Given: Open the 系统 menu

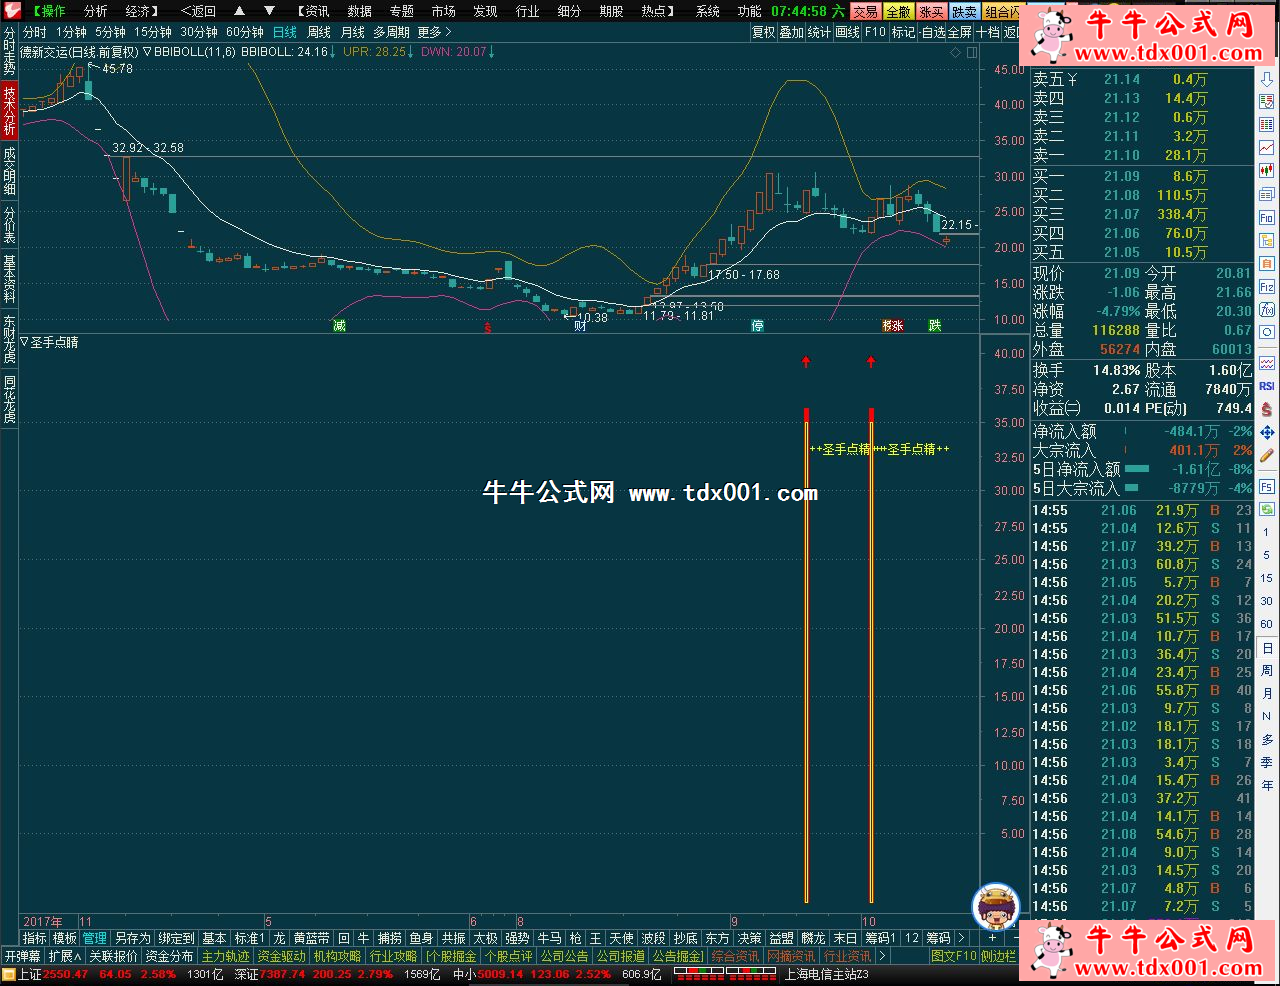Looking at the screenshot, I should pos(707,11).
